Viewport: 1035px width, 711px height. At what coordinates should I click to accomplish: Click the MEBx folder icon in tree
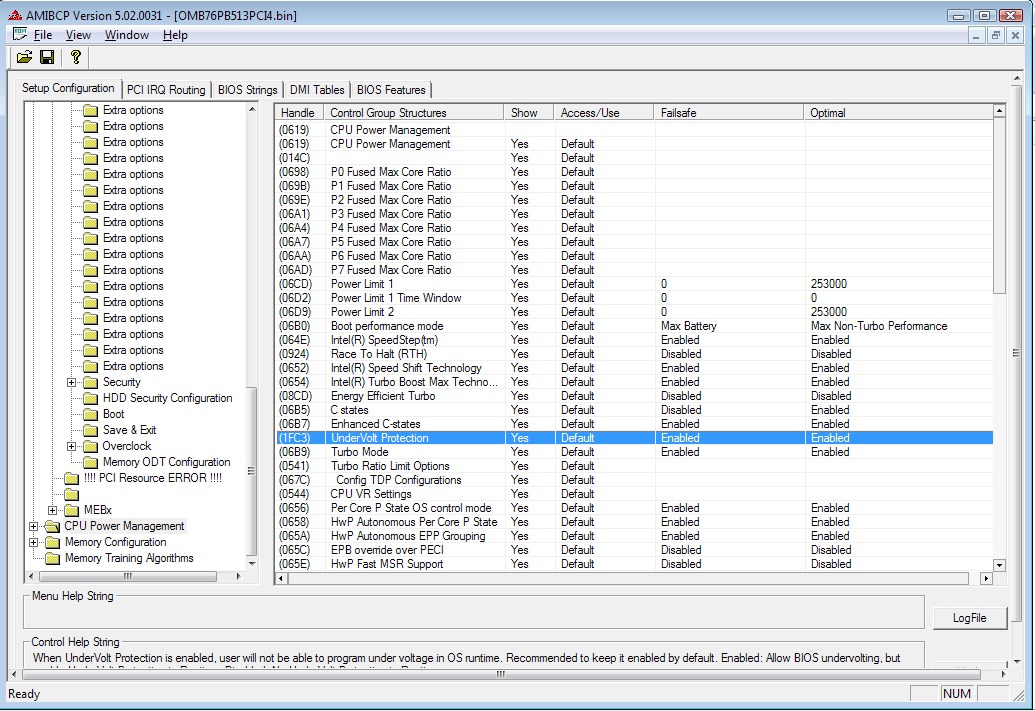[71, 510]
